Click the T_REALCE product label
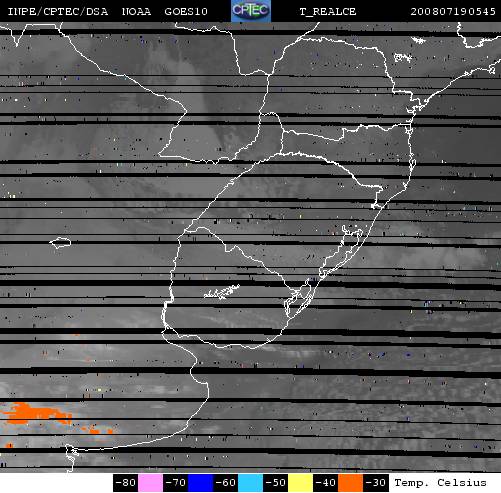501x493 pixels. [x=328, y=12]
